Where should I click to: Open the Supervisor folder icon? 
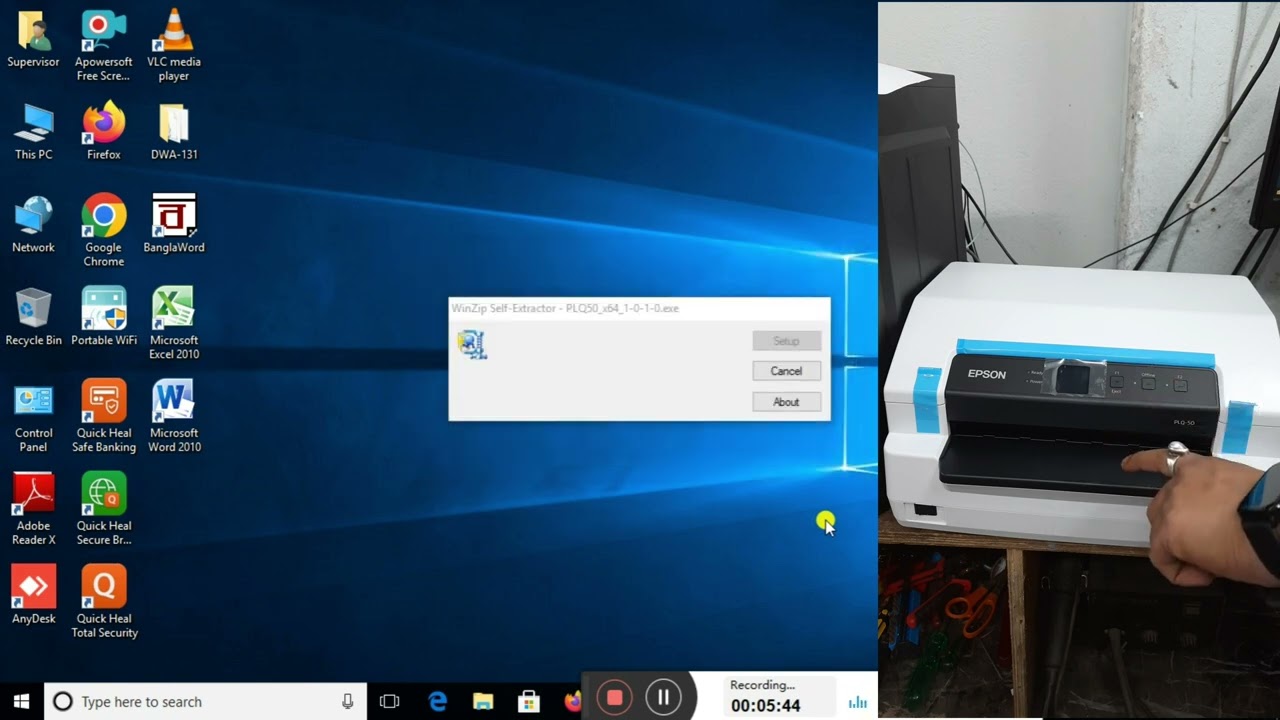pyautogui.click(x=33, y=39)
